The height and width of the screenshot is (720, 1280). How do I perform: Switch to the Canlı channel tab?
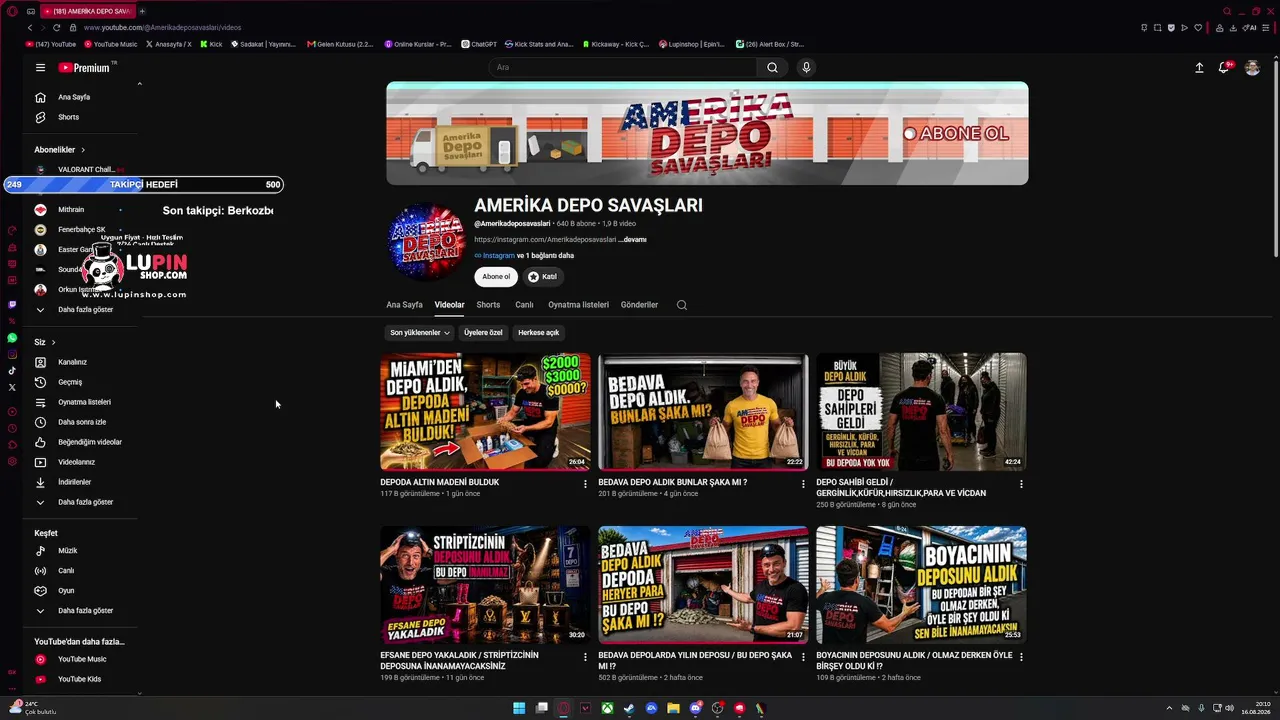click(524, 305)
